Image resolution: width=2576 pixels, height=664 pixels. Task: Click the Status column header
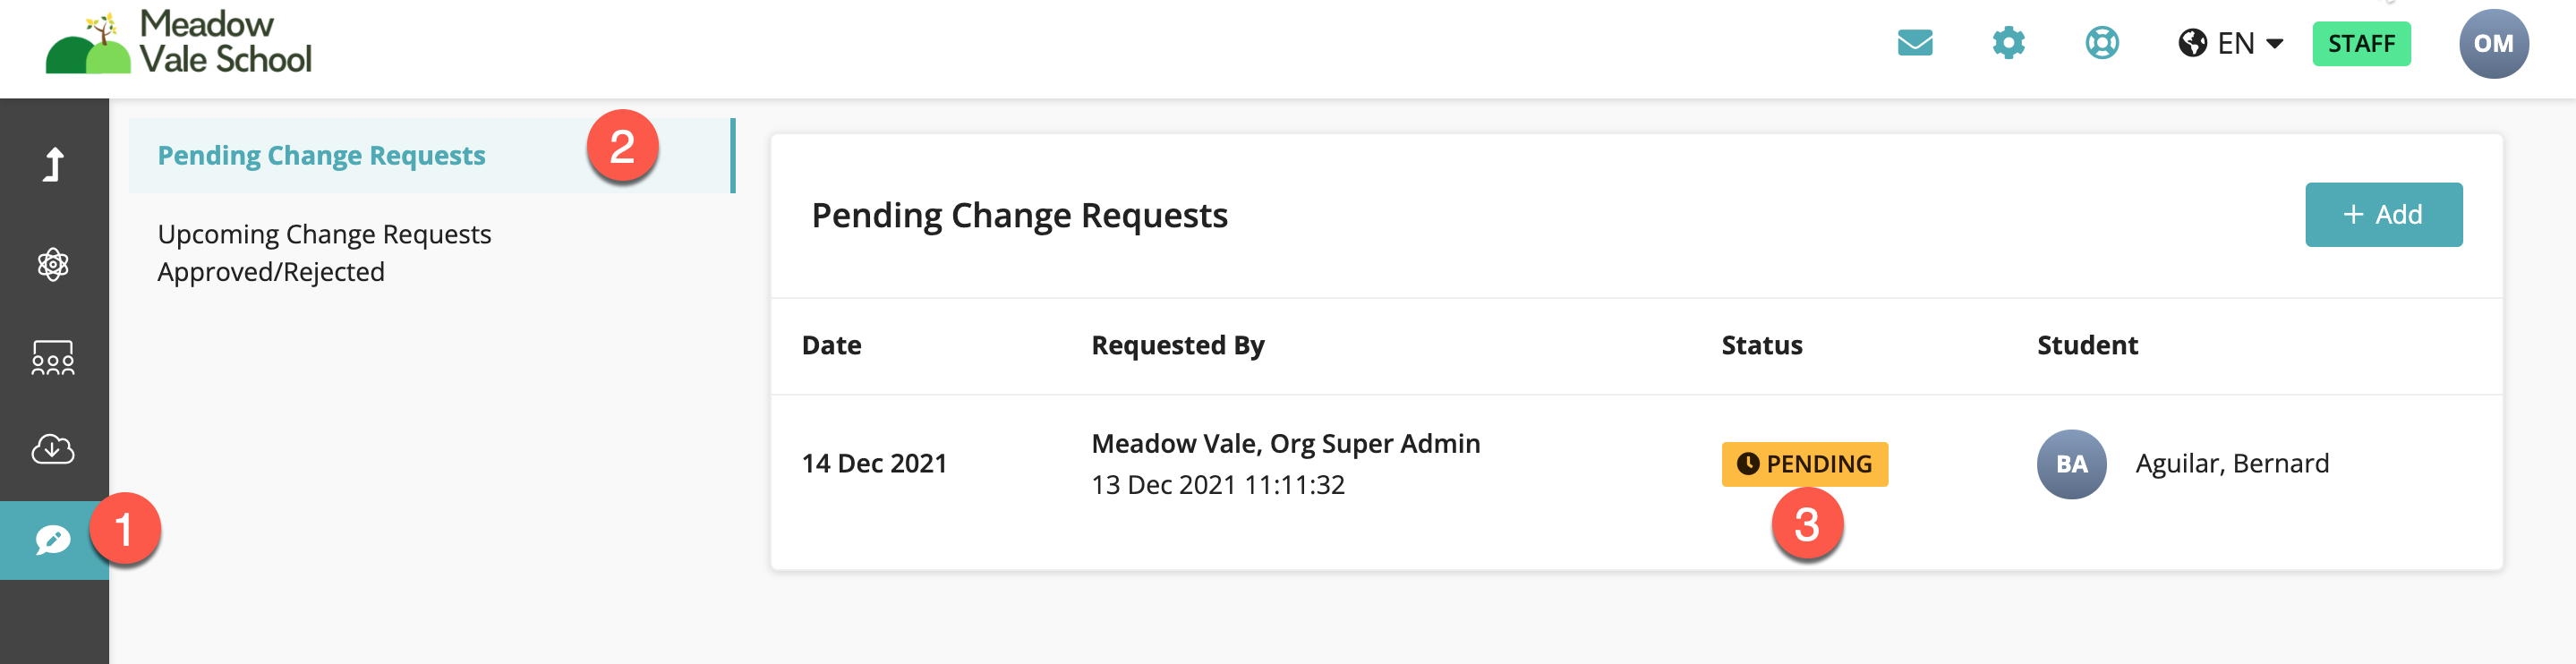[1761, 346]
